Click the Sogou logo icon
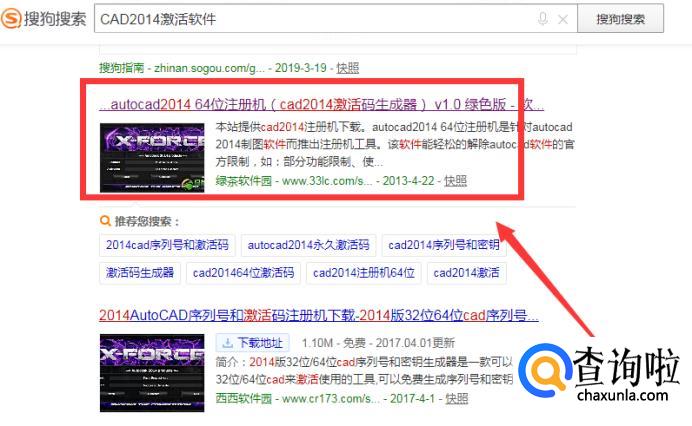This screenshot has height=426, width=692. pos(11,19)
